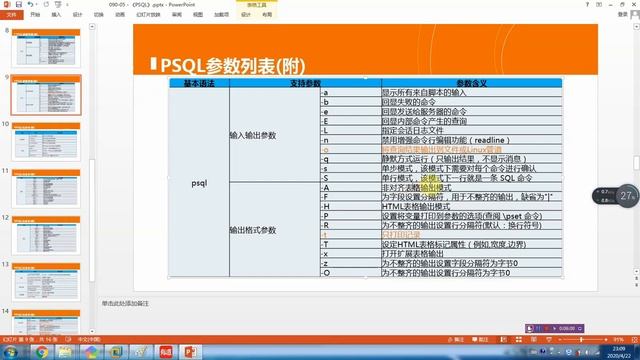640x360 pixels.
Task: Open the 文件 (File) tab
Action: tap(12, 15)
